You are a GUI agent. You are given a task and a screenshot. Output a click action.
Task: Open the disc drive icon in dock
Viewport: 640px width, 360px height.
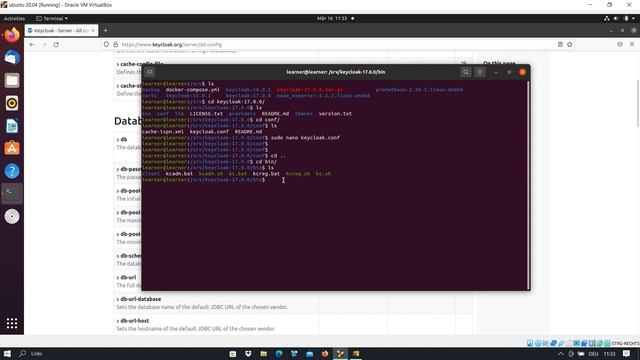point(12,216)
